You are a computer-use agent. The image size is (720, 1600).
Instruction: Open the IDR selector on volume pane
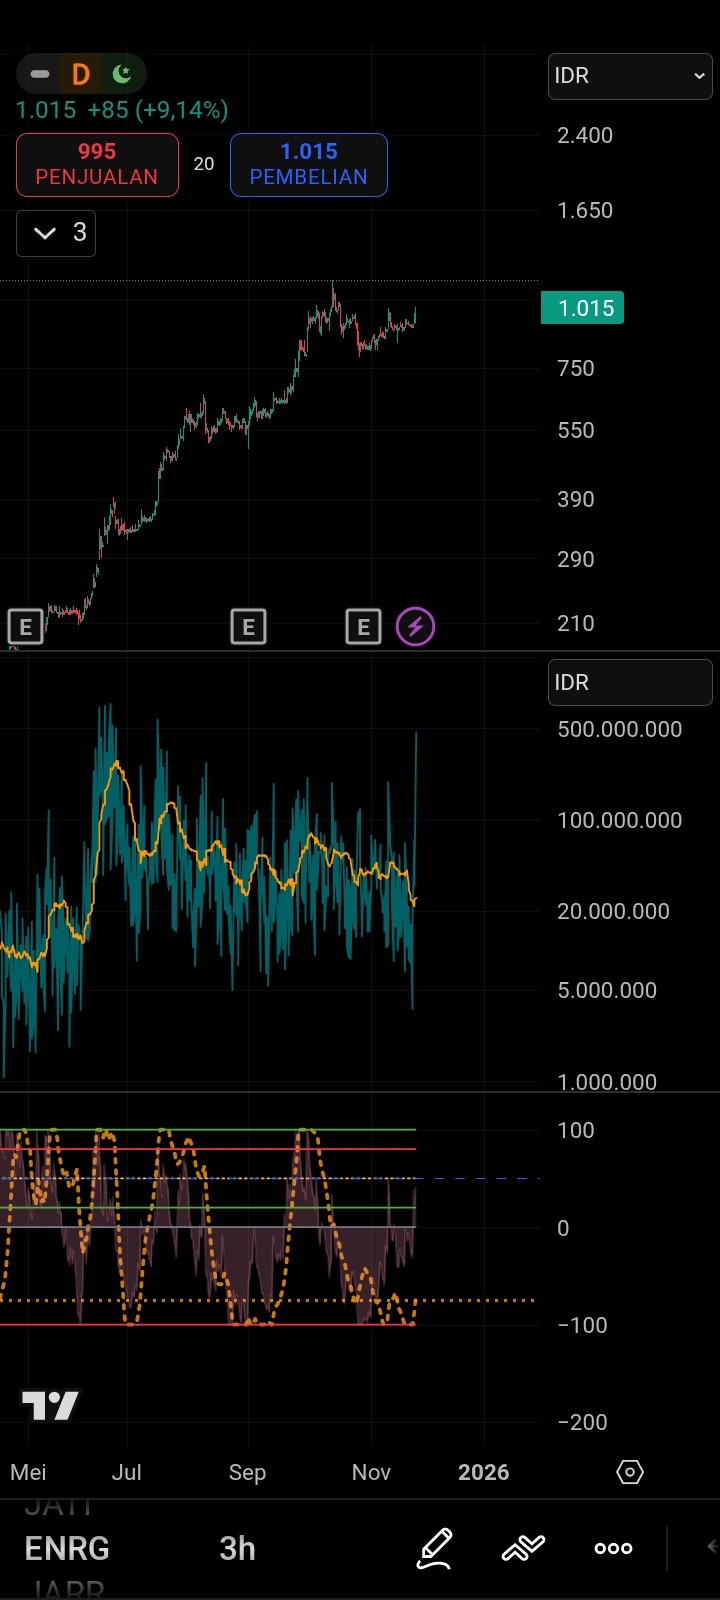[x=630, y=683]
